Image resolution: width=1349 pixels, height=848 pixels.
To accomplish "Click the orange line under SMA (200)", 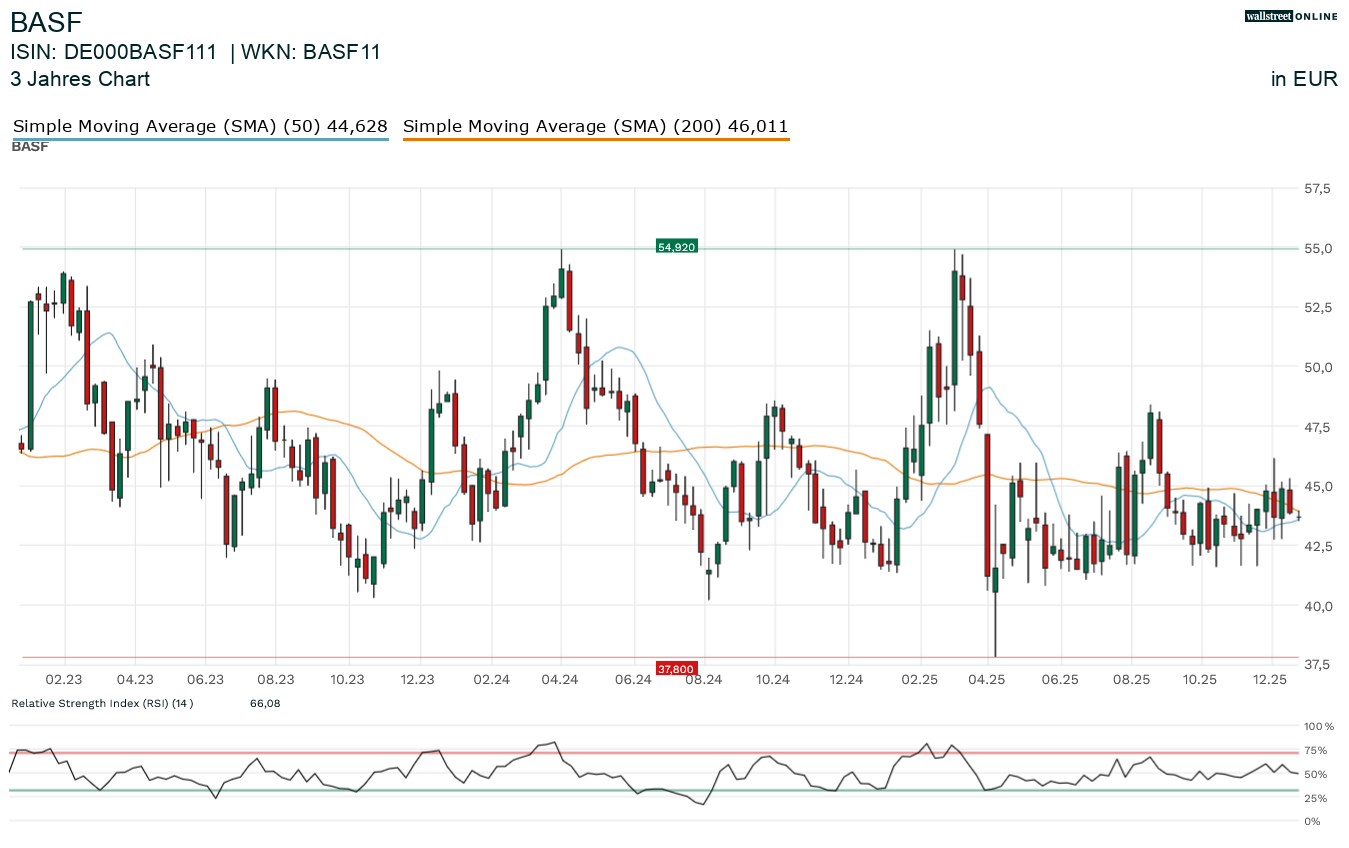I will click(595, 140).
